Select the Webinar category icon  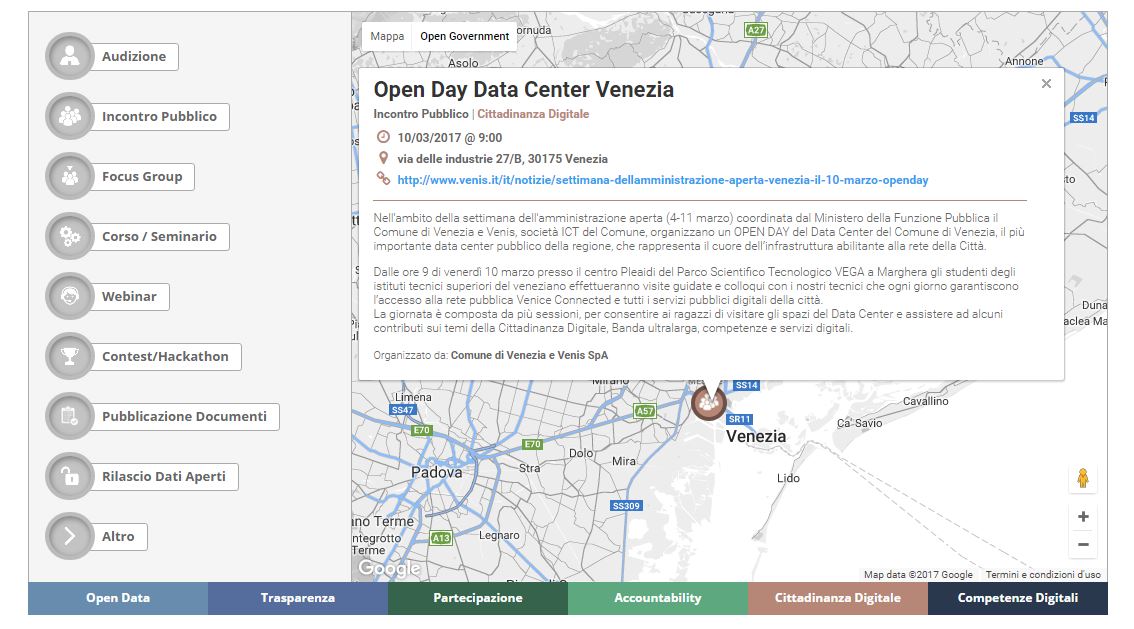(x=68, y=297)
